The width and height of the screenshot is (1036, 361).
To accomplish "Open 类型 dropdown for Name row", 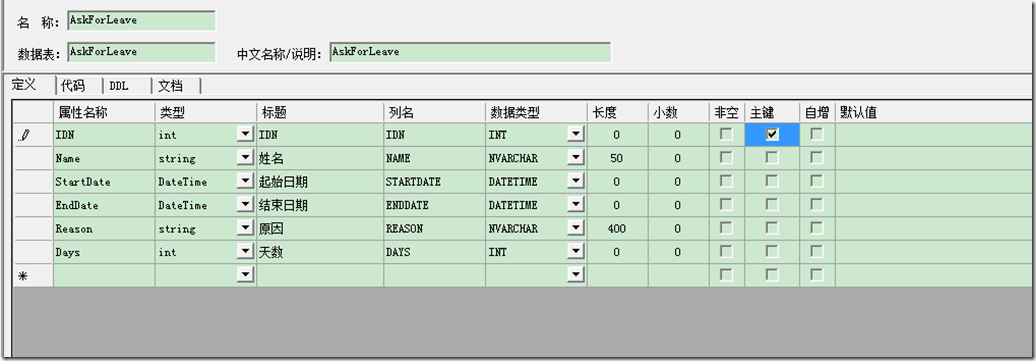I will point(246,158).
